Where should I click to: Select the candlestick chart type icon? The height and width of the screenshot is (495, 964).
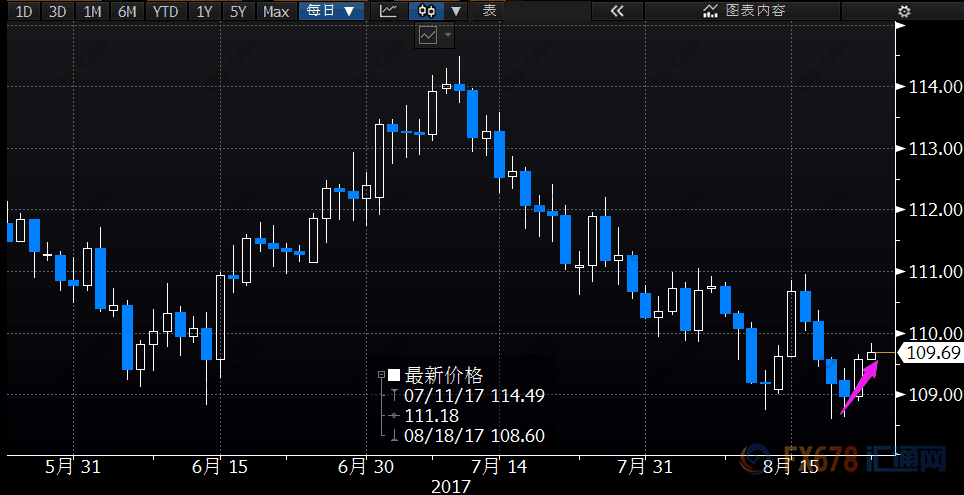click(427, 11)
